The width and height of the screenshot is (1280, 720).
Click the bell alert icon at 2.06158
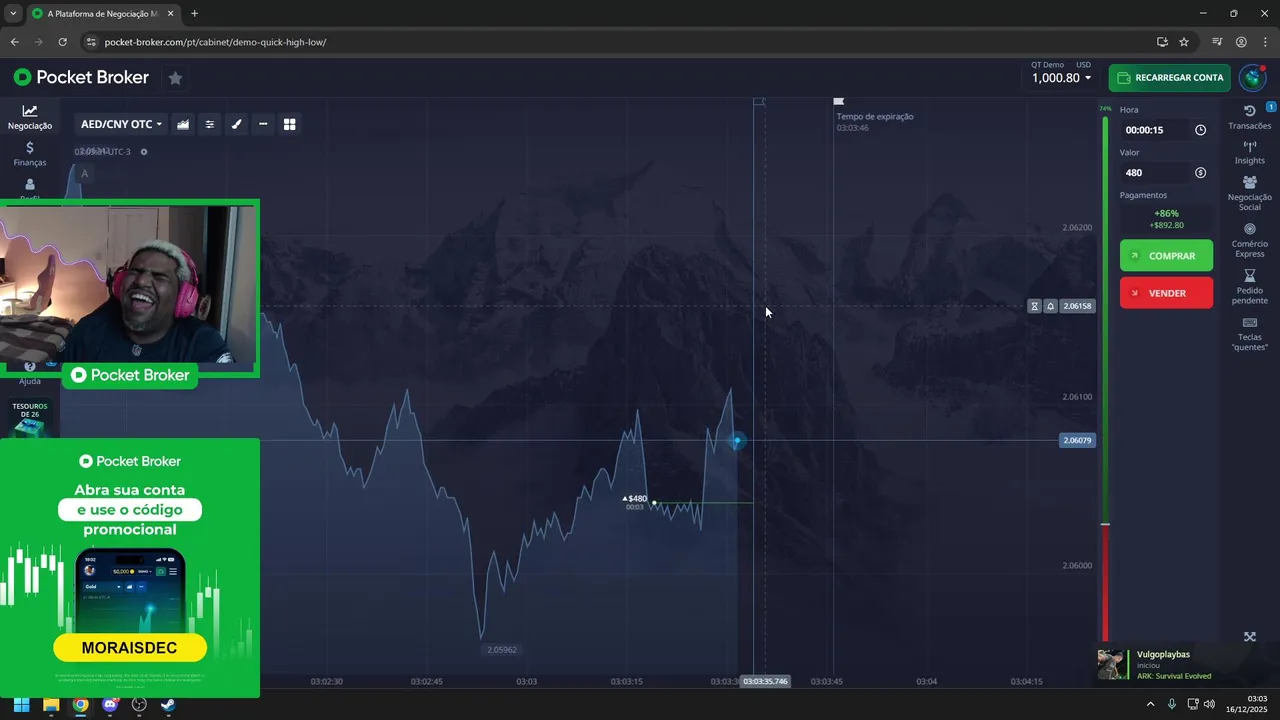click(1050, 306)
